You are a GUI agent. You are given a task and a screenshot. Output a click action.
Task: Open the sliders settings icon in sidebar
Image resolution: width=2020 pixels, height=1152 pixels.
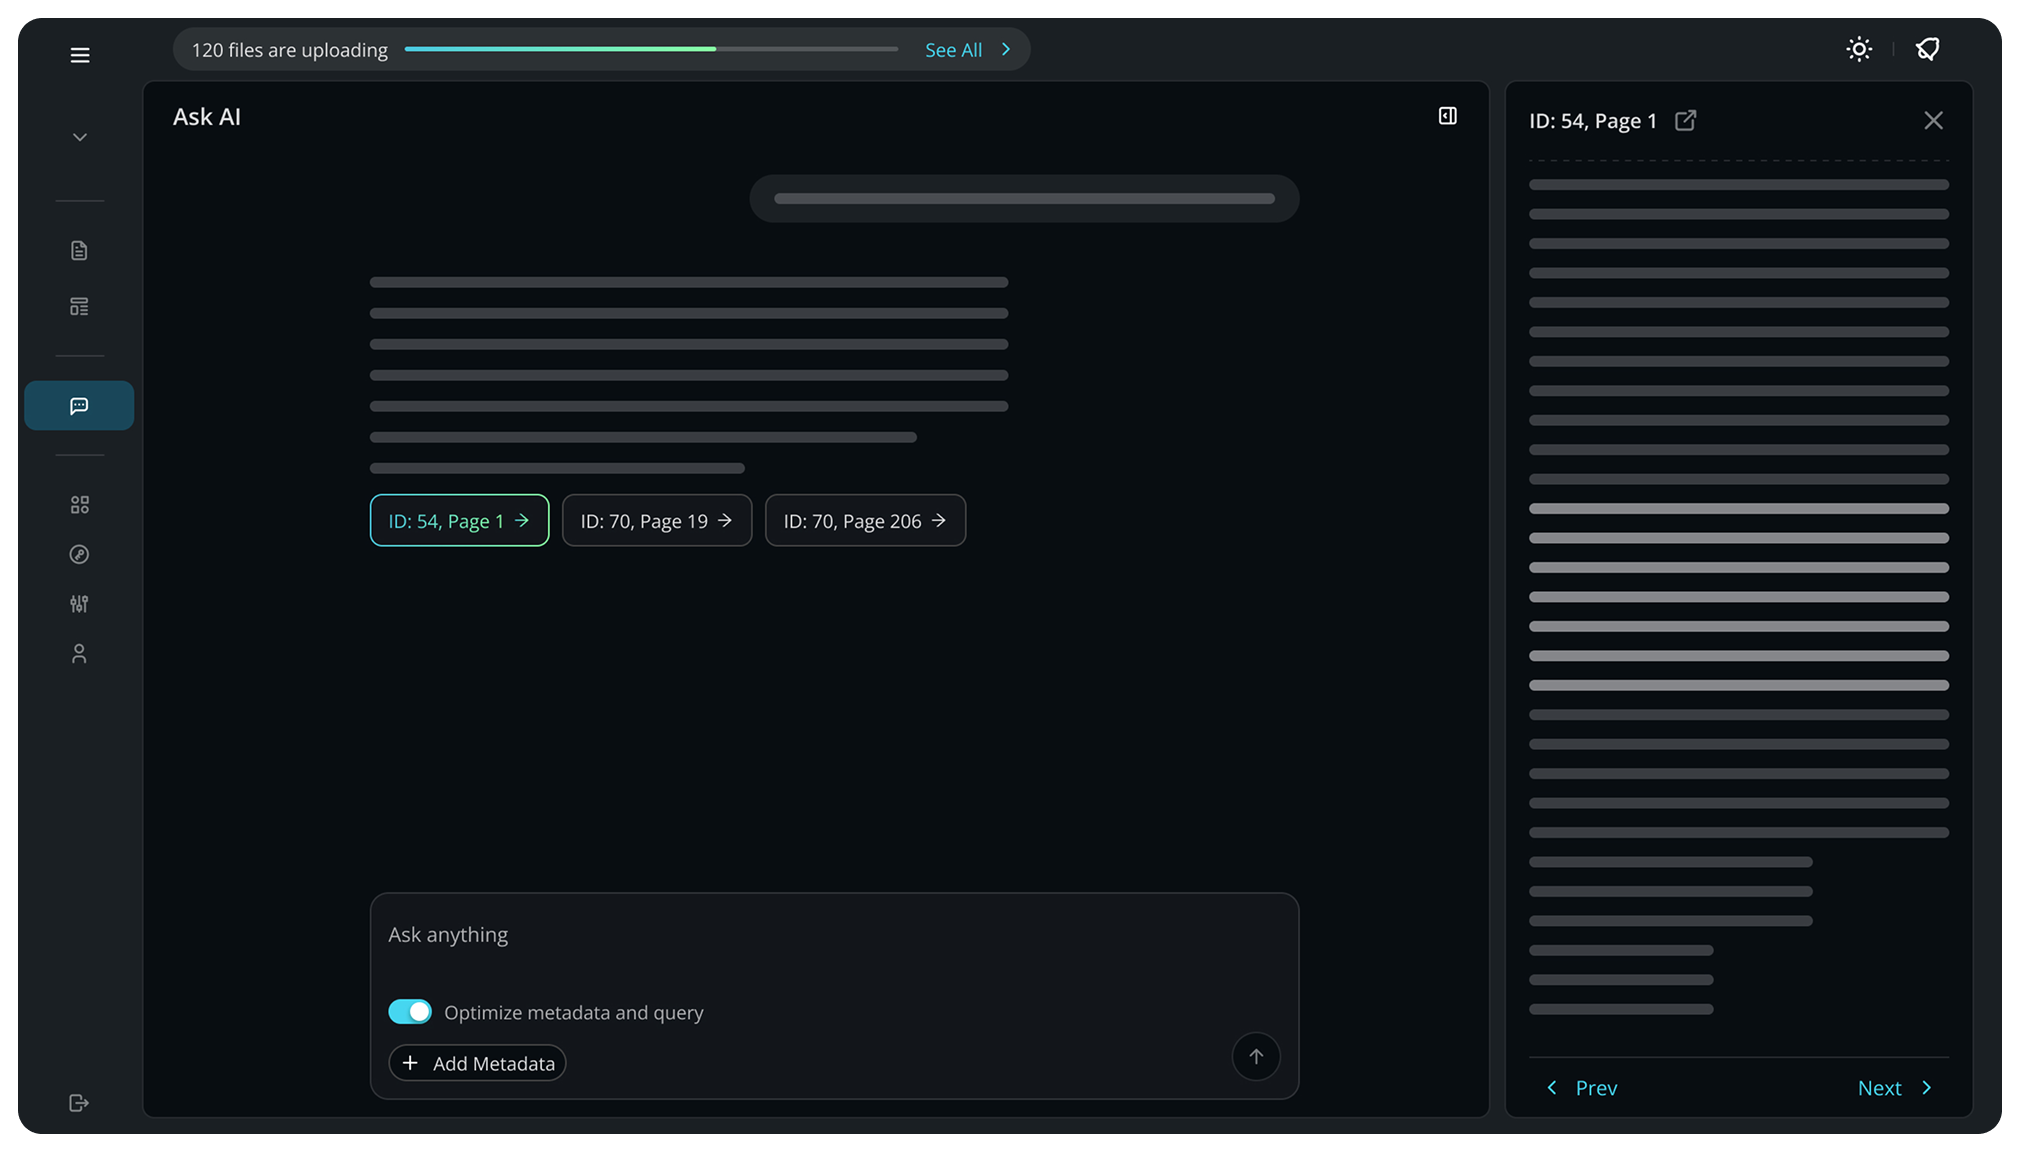coord(79,604)
